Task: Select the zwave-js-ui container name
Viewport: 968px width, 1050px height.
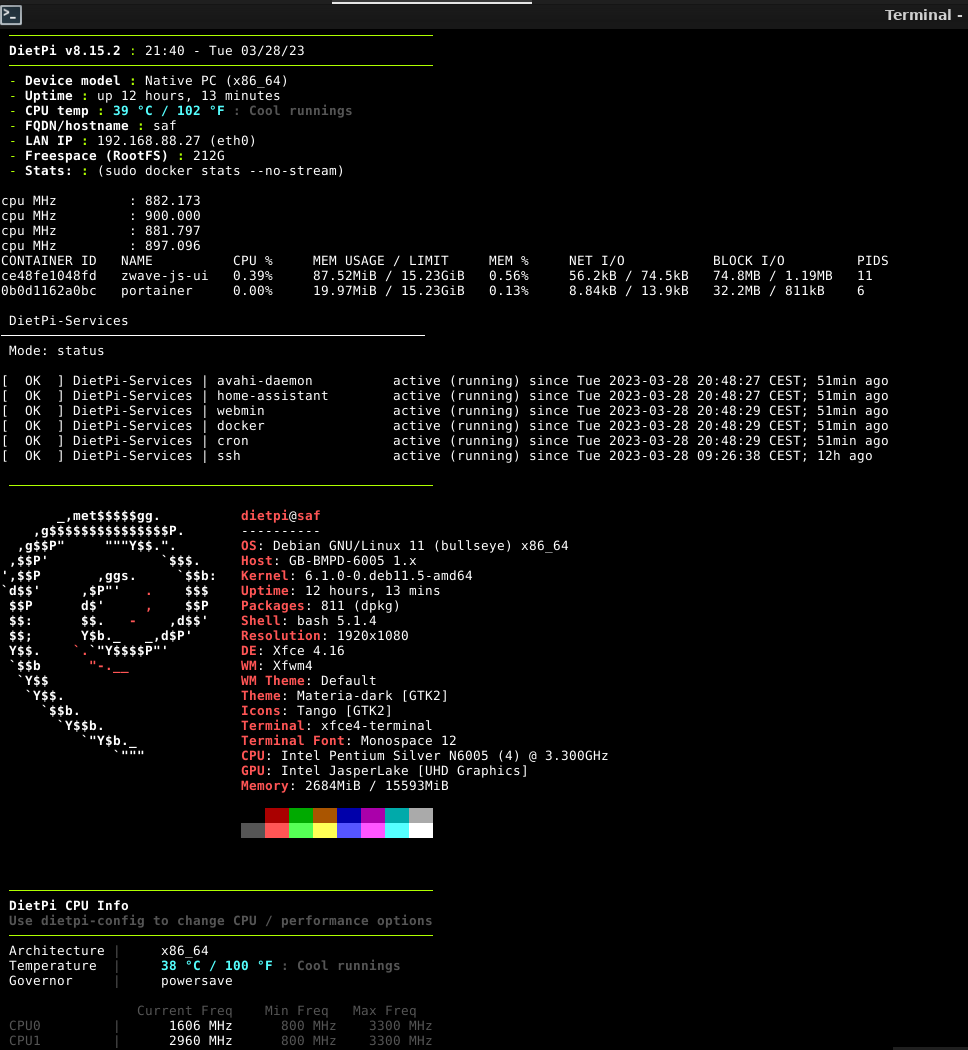Action: (164, 276)
